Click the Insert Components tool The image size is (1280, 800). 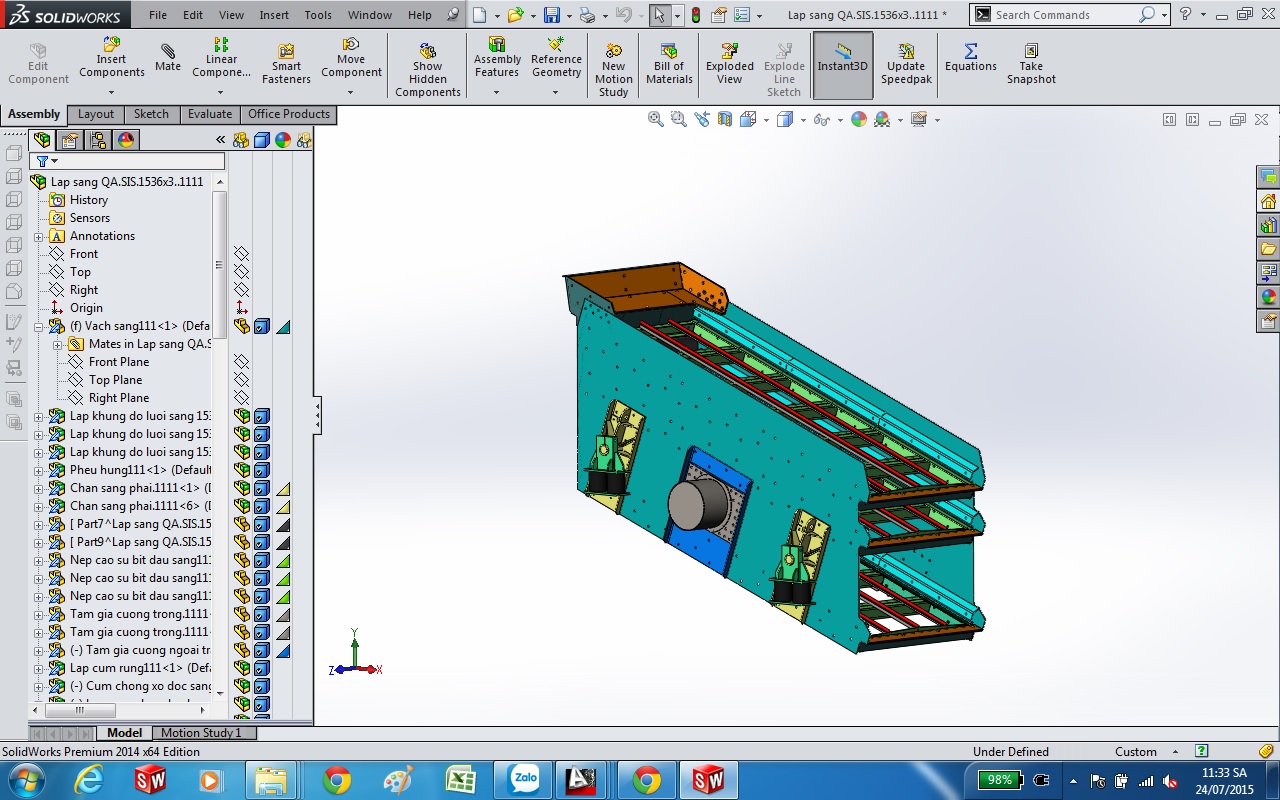point(112,58)
